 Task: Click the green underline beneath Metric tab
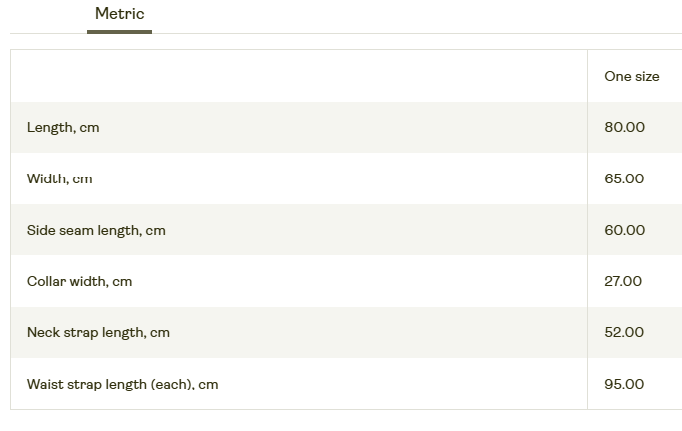(x=119, y=31)
